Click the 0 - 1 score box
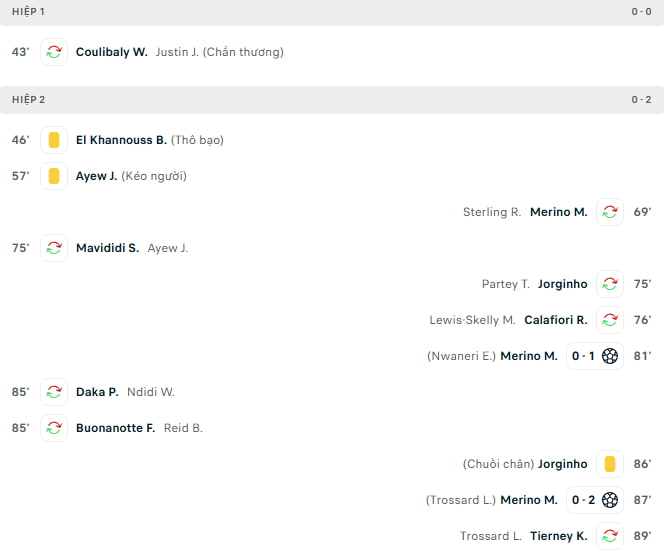Viewport: 666px width, 559px height. (x=582, y=356)
